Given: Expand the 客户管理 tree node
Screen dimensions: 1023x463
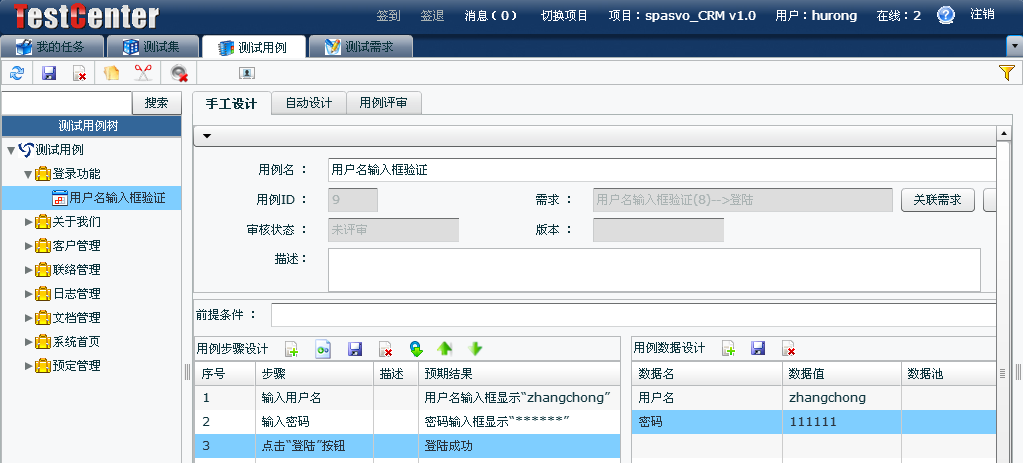Looking at the screenshot, I should tap(29, 246).
